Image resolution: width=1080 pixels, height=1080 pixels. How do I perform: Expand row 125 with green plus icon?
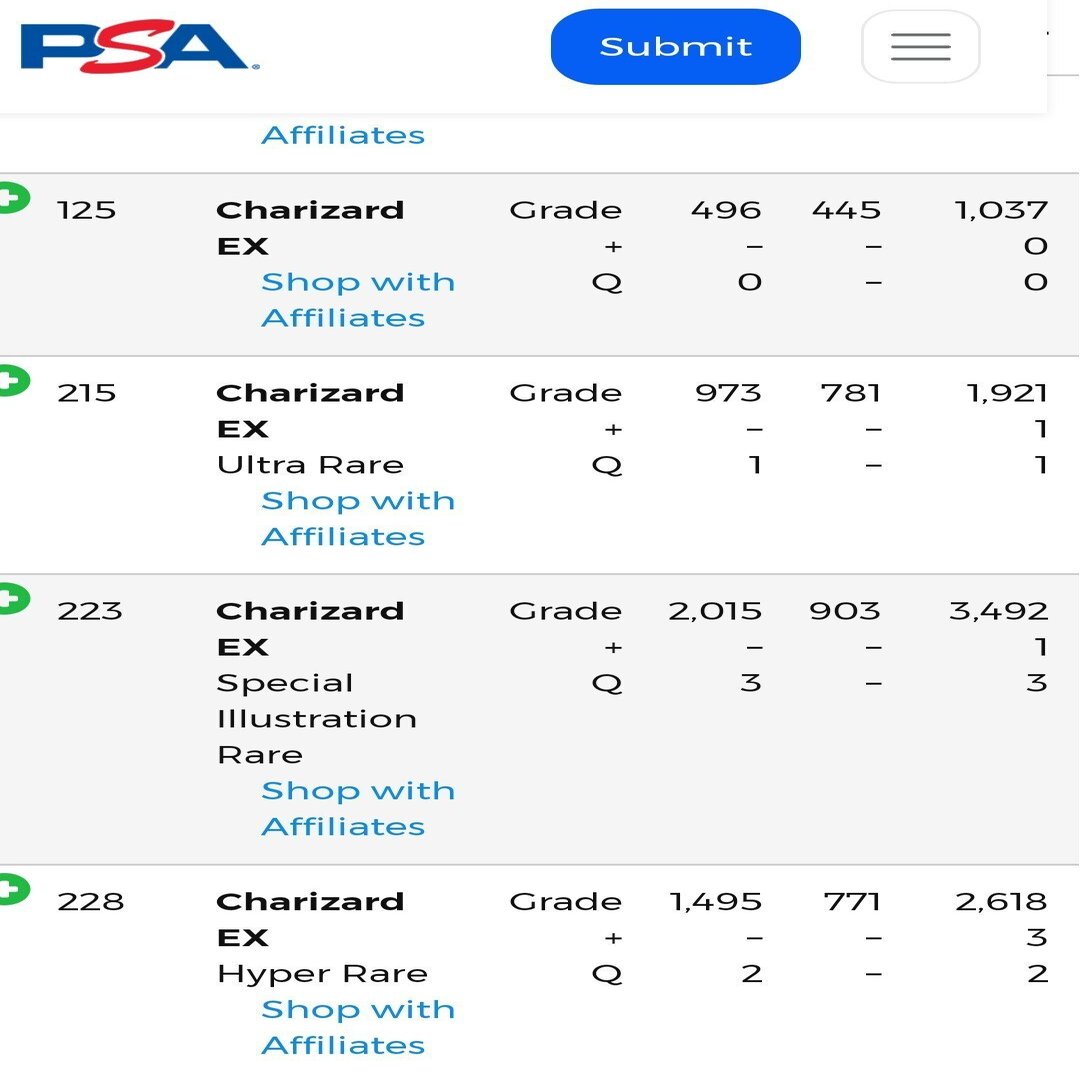point(13,198)
